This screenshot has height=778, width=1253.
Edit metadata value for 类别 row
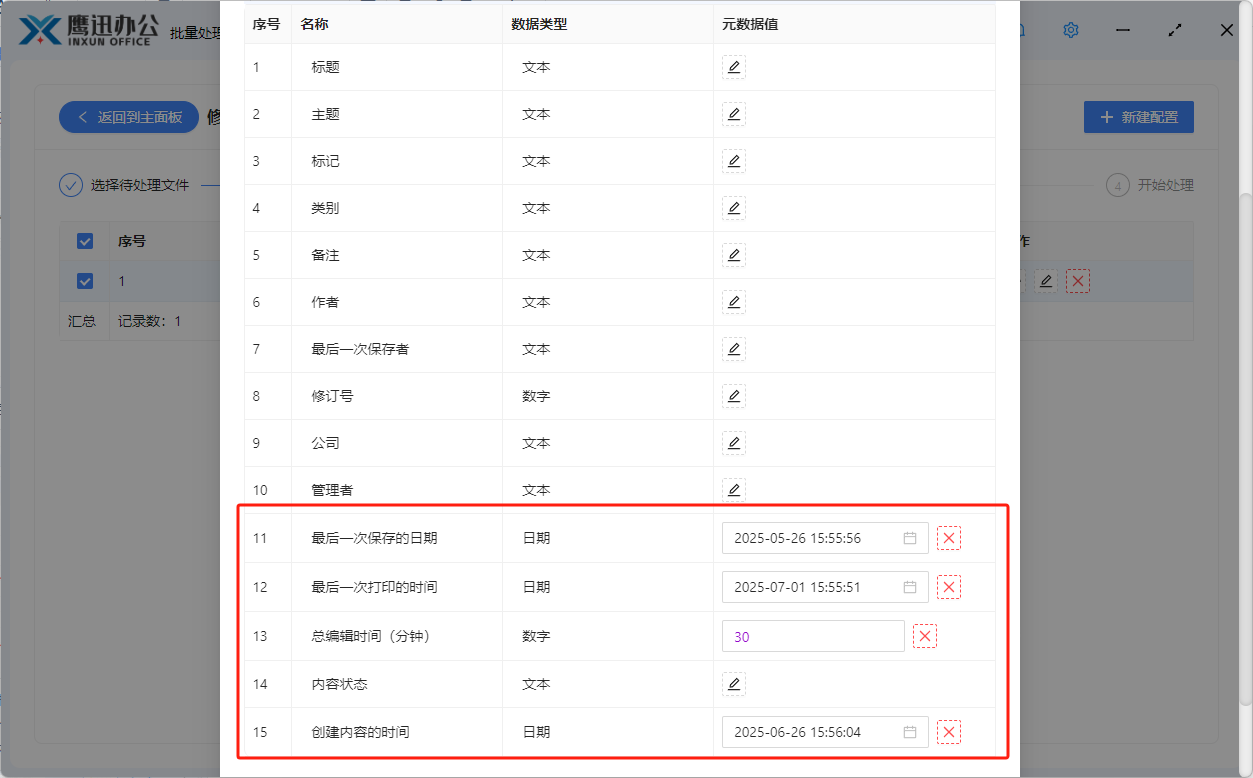pyautogui.click(x=734, y=208)
